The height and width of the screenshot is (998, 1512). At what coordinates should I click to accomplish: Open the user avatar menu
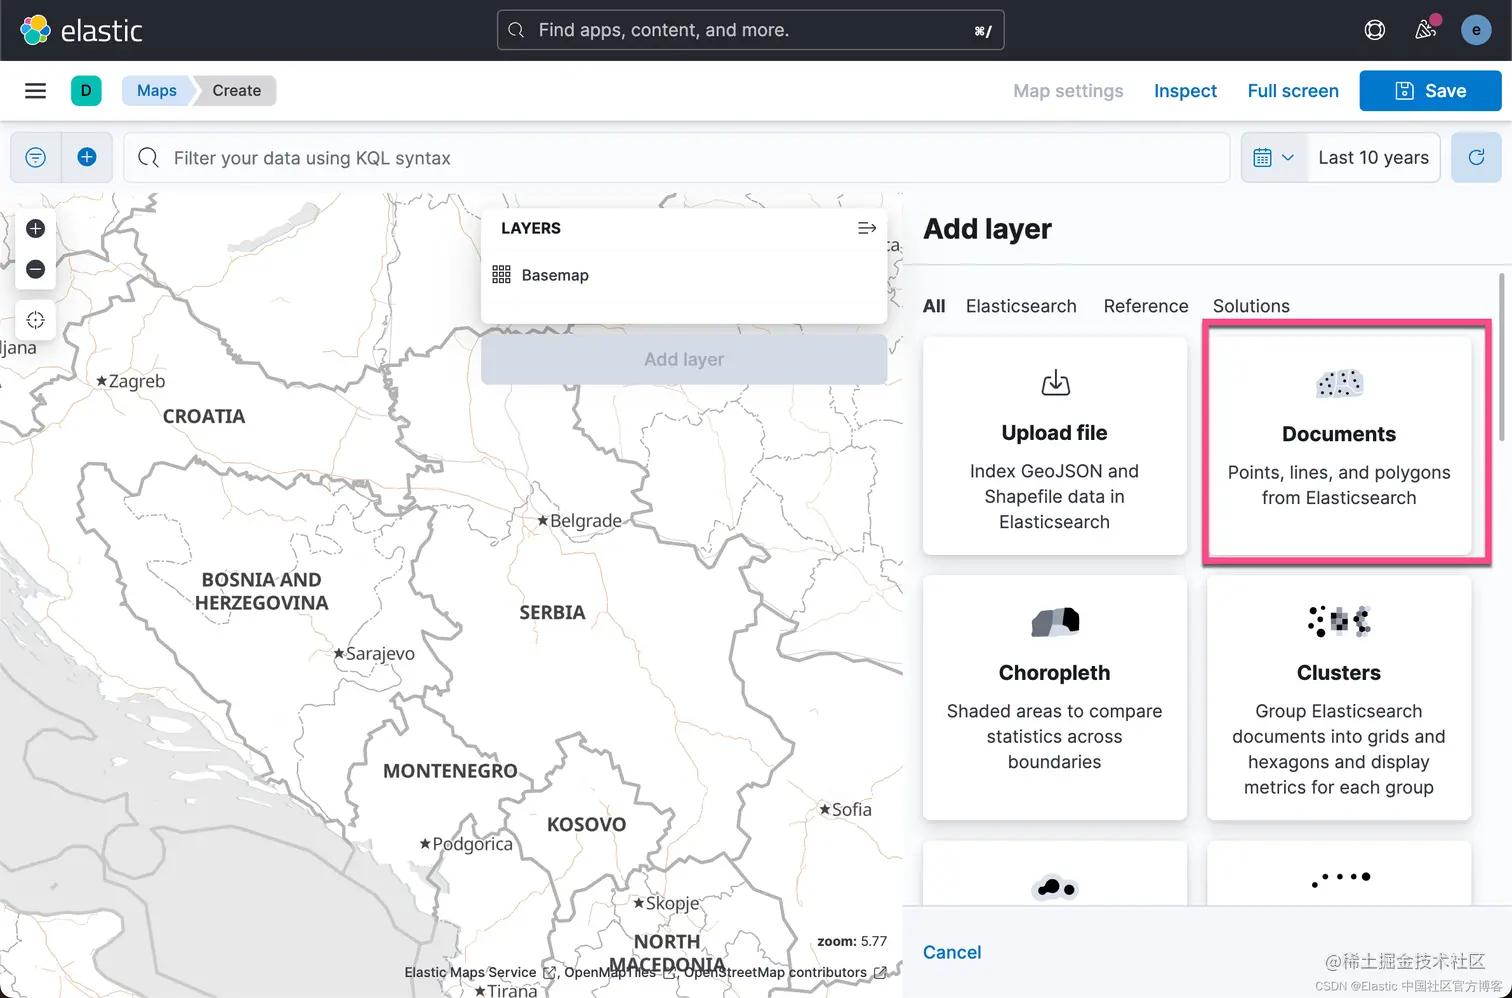pos(1476,30)
